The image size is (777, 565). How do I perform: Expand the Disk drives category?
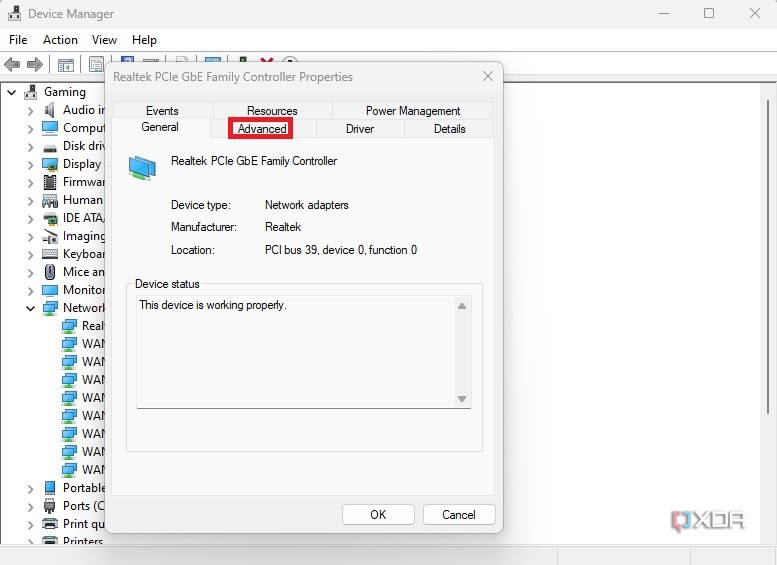(x=31, y=147)
